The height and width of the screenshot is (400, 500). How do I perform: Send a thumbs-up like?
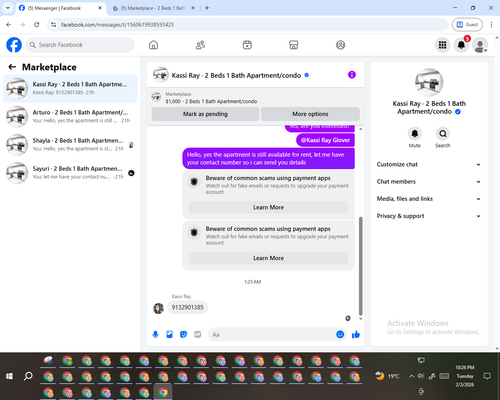(x=356, y=334)
